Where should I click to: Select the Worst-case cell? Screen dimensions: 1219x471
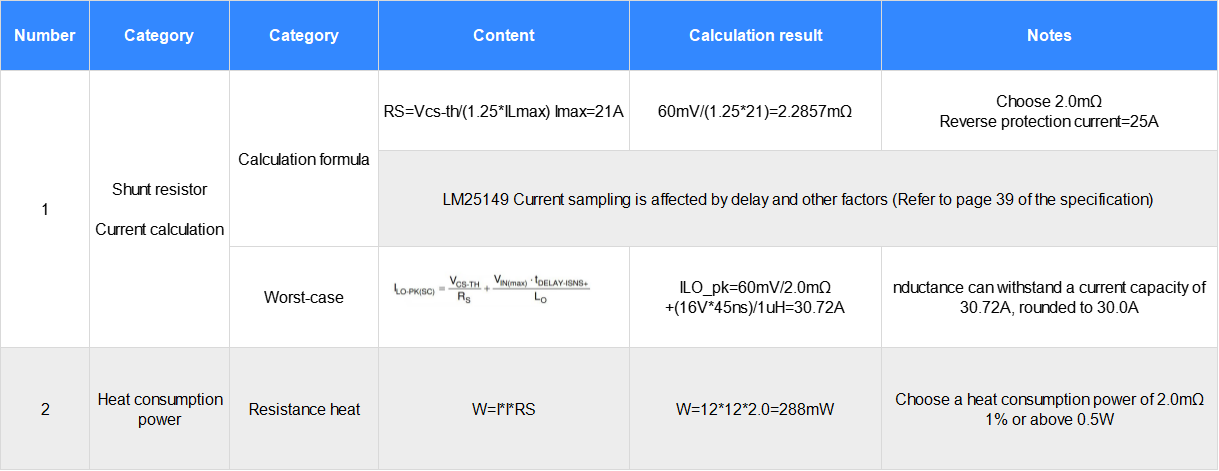click(x=304, y=297)
